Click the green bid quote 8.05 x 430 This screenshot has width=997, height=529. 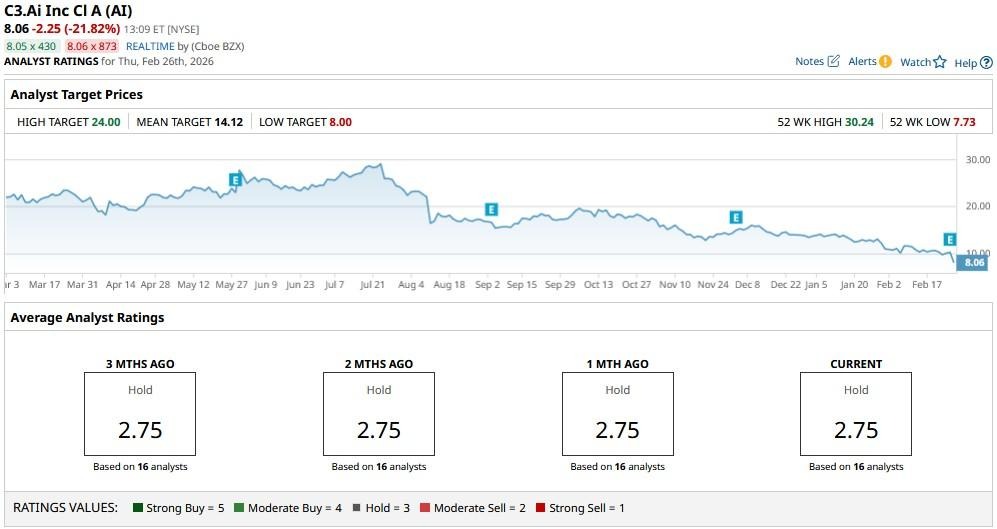pos(31,46)
